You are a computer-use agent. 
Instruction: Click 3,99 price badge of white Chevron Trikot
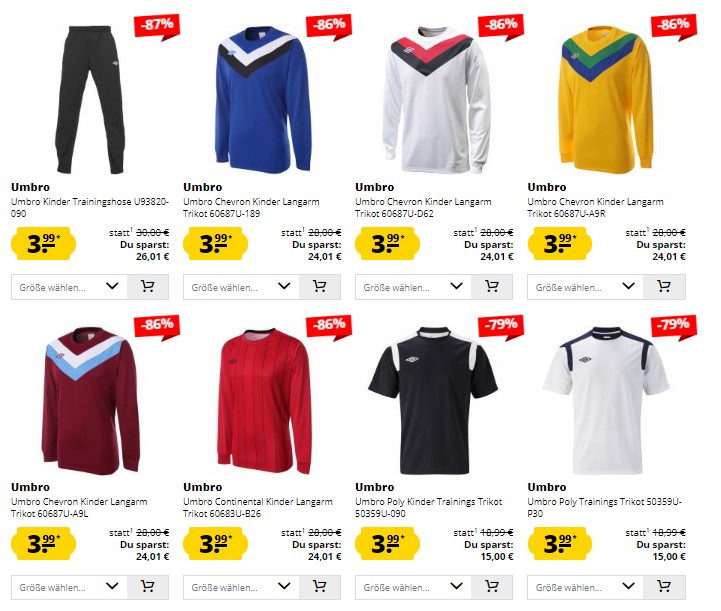click(387, 244)
